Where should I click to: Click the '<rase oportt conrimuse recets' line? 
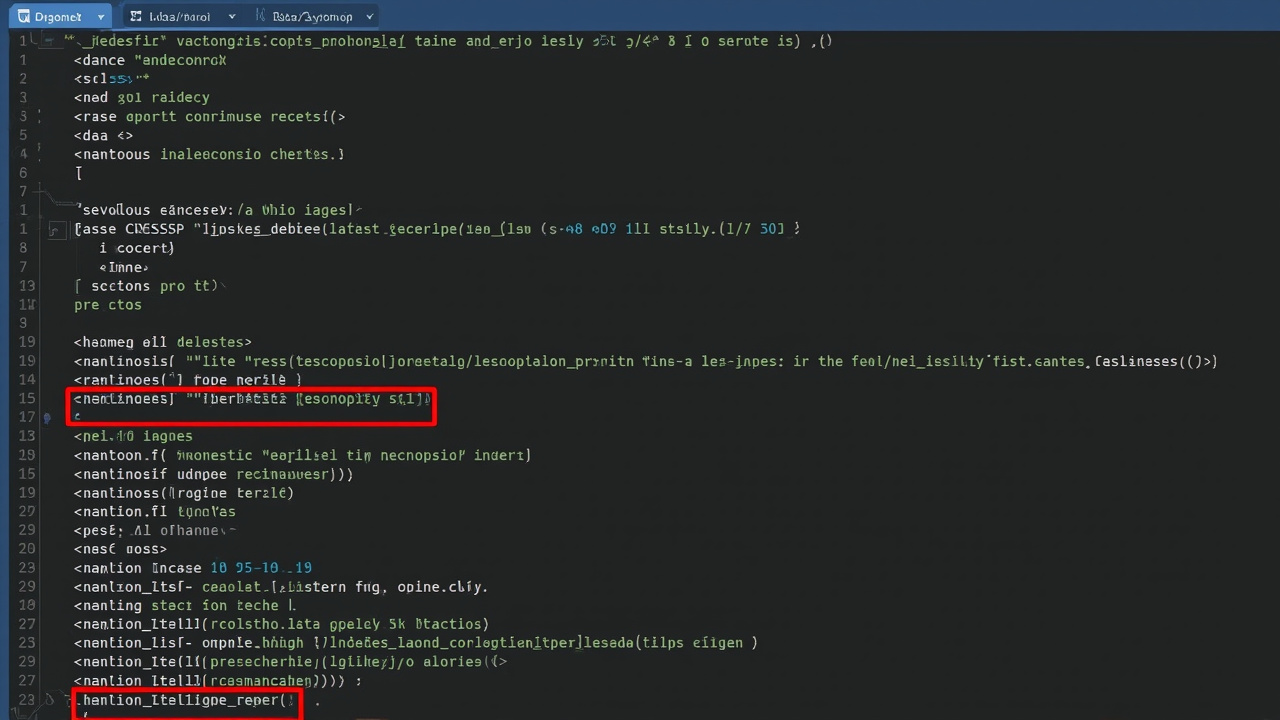(x=209, y=117)
